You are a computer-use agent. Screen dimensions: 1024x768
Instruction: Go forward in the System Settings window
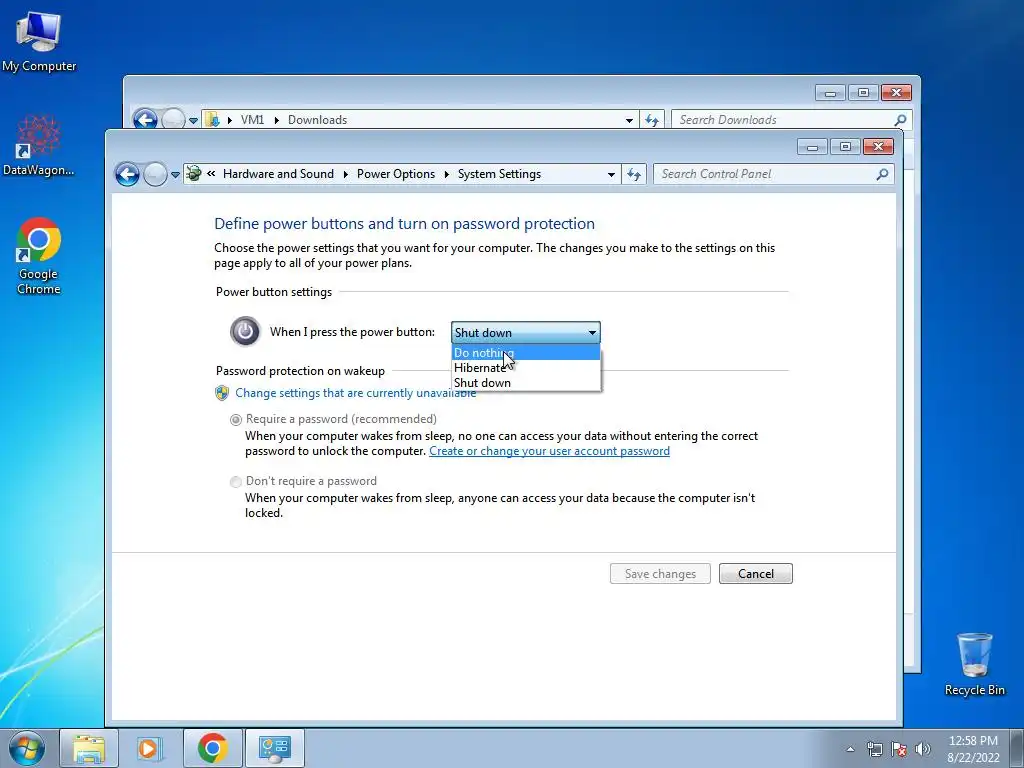click(155, 174)
